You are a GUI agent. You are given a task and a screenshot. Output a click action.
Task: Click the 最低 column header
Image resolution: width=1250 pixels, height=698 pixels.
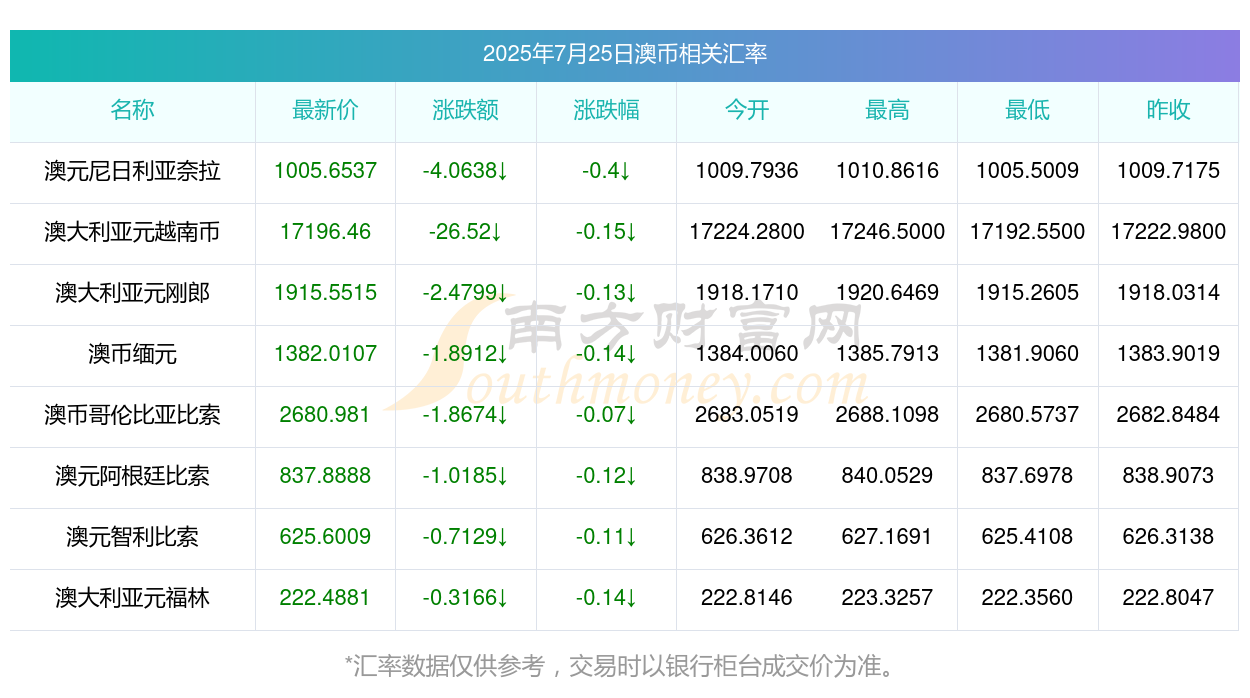[x=1028, y=110]
